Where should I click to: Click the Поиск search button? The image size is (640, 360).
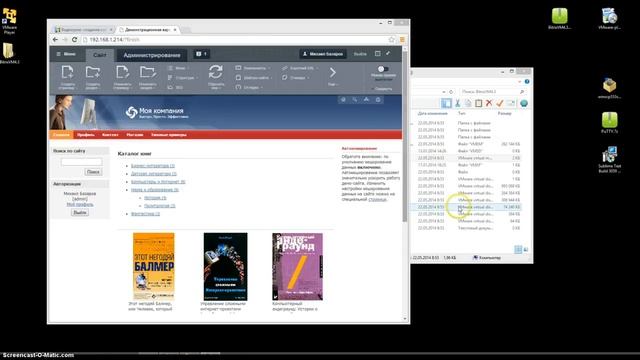93,172
